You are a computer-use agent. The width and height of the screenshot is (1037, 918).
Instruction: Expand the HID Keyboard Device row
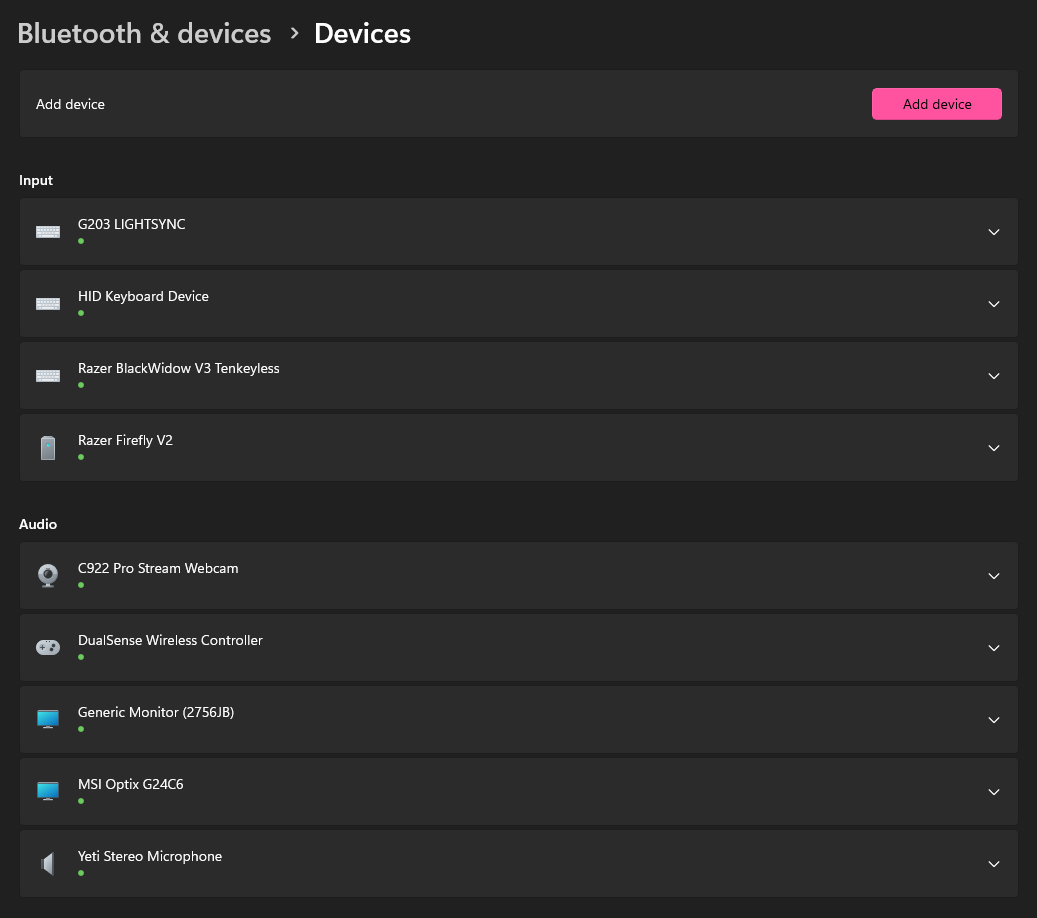pyautogui.click(x=993, y=304)
